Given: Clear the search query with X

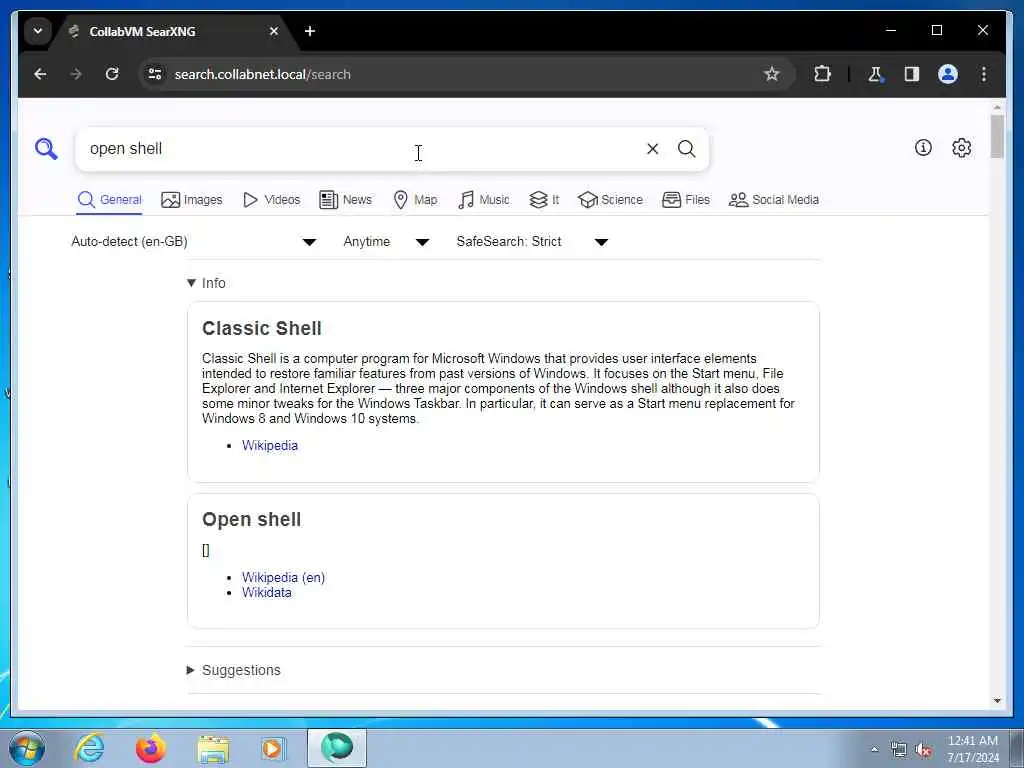Looking at the screenshot, I should coord(652,149).
